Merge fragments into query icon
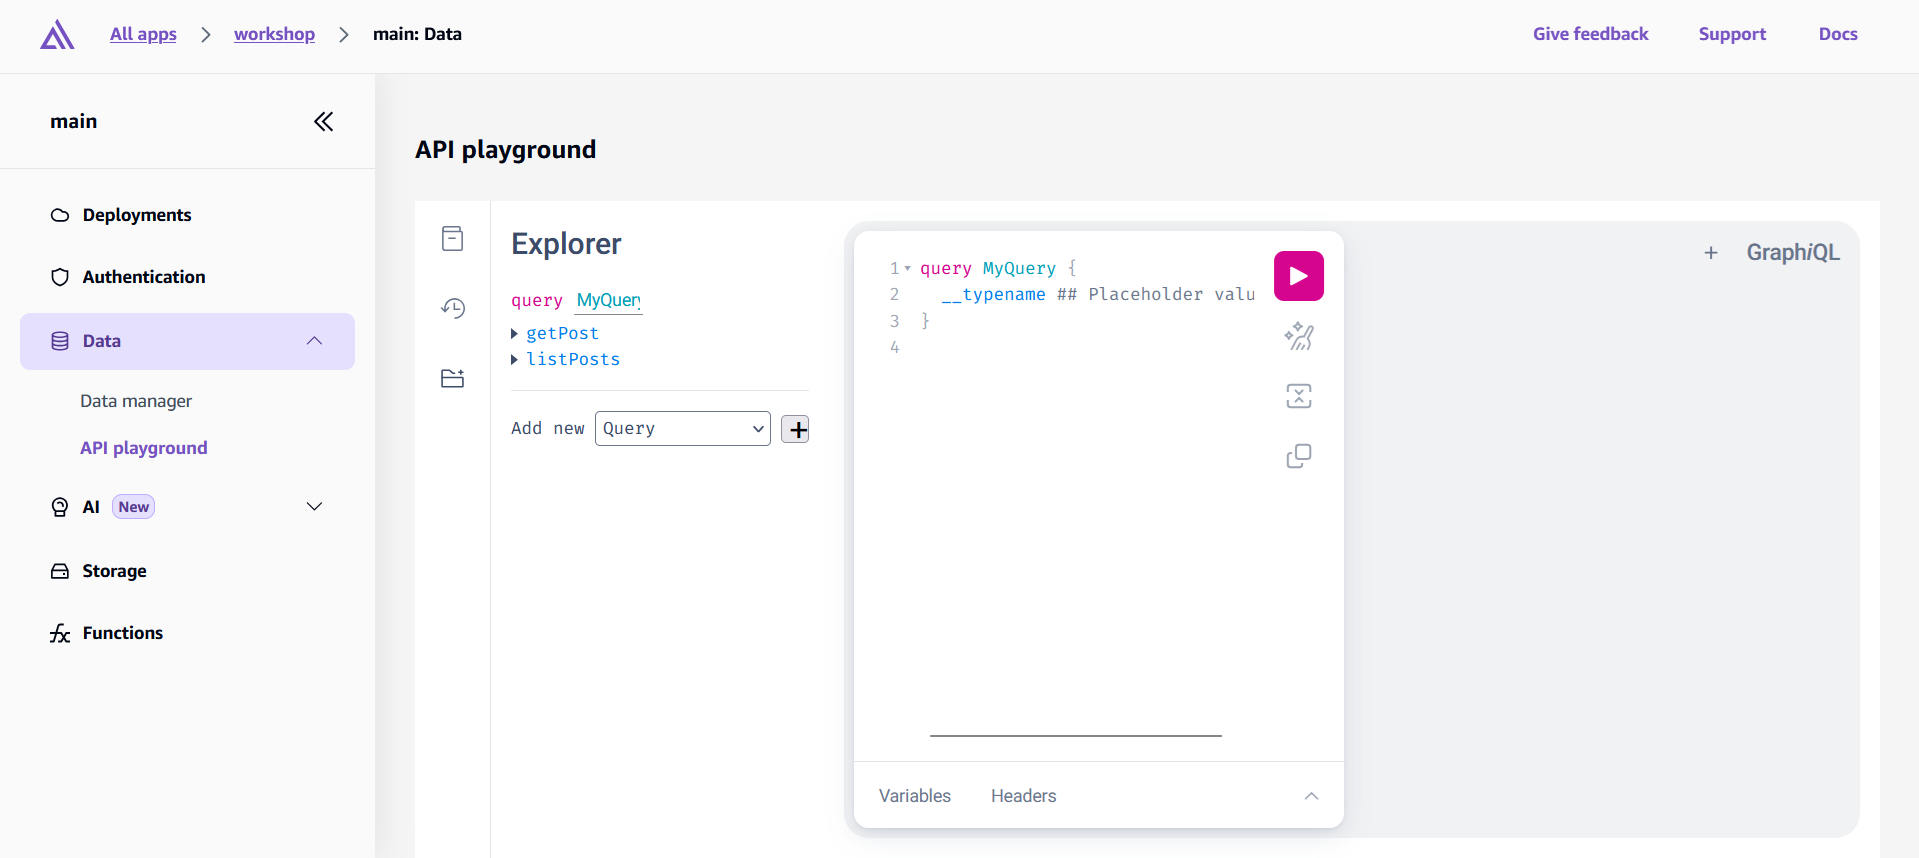 (x=1299, y=396)
